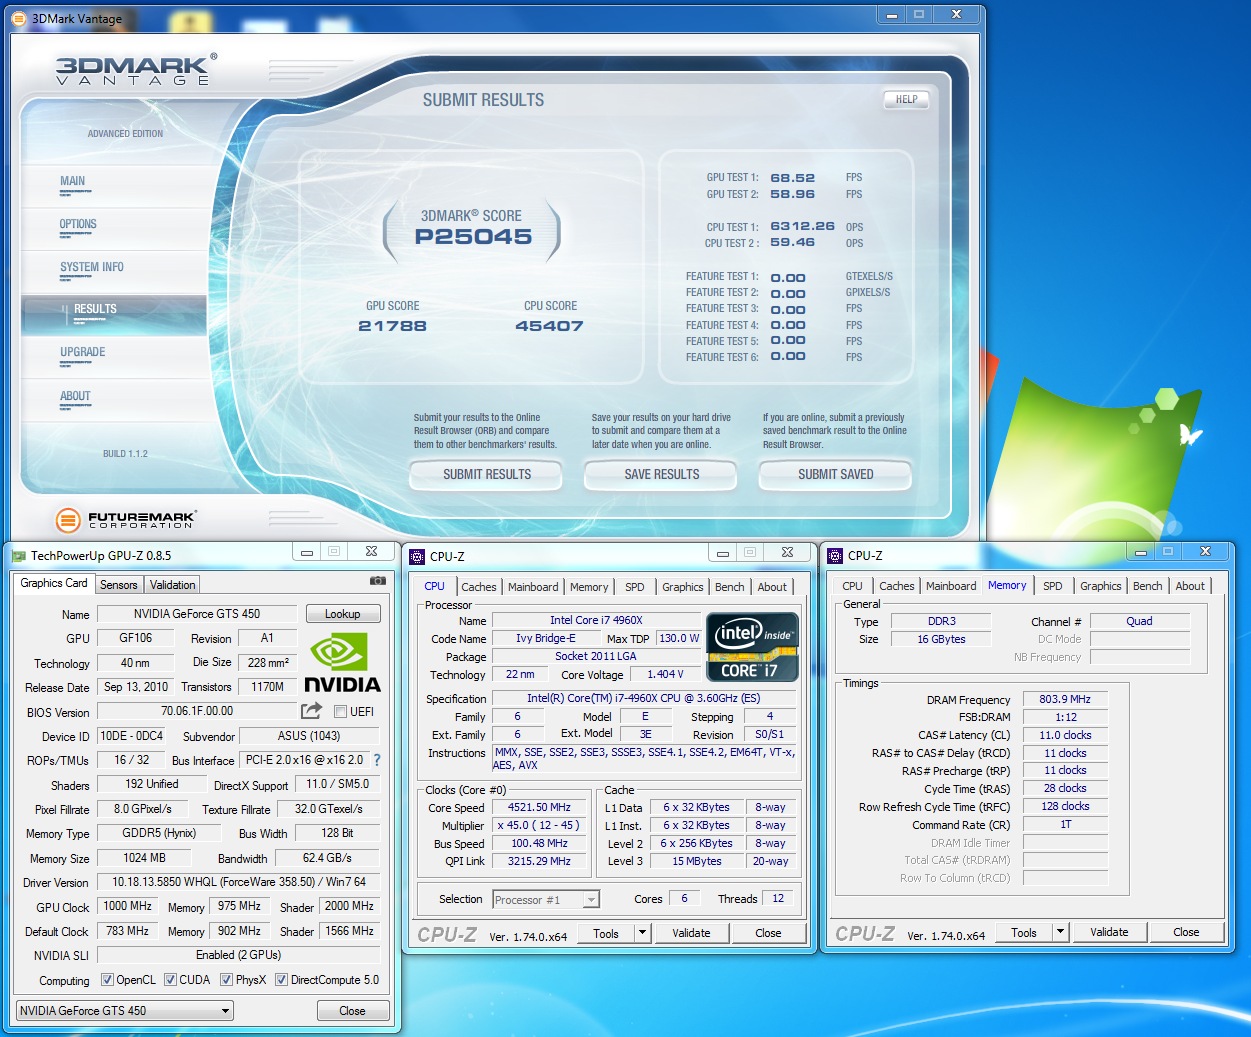Toggle the OpenCL checkbox
1251x1037 pixels.
coord(107,980)
